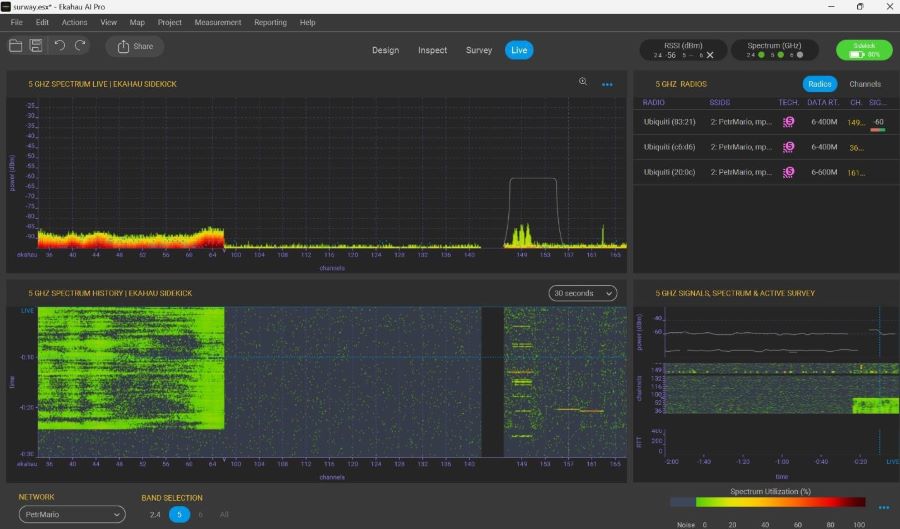The height and width of the screenshot is (529, 900).
Task: Click the -0:20 marker in signals timeline
Action: [x=860, y=461]
